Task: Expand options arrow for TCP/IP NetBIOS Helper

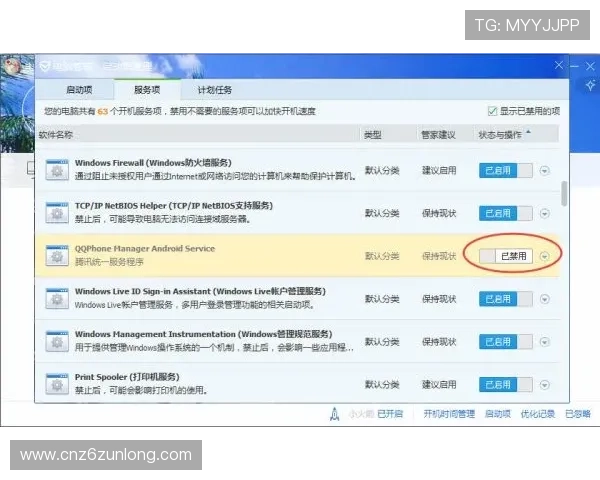Action: [x=545, y=213]
